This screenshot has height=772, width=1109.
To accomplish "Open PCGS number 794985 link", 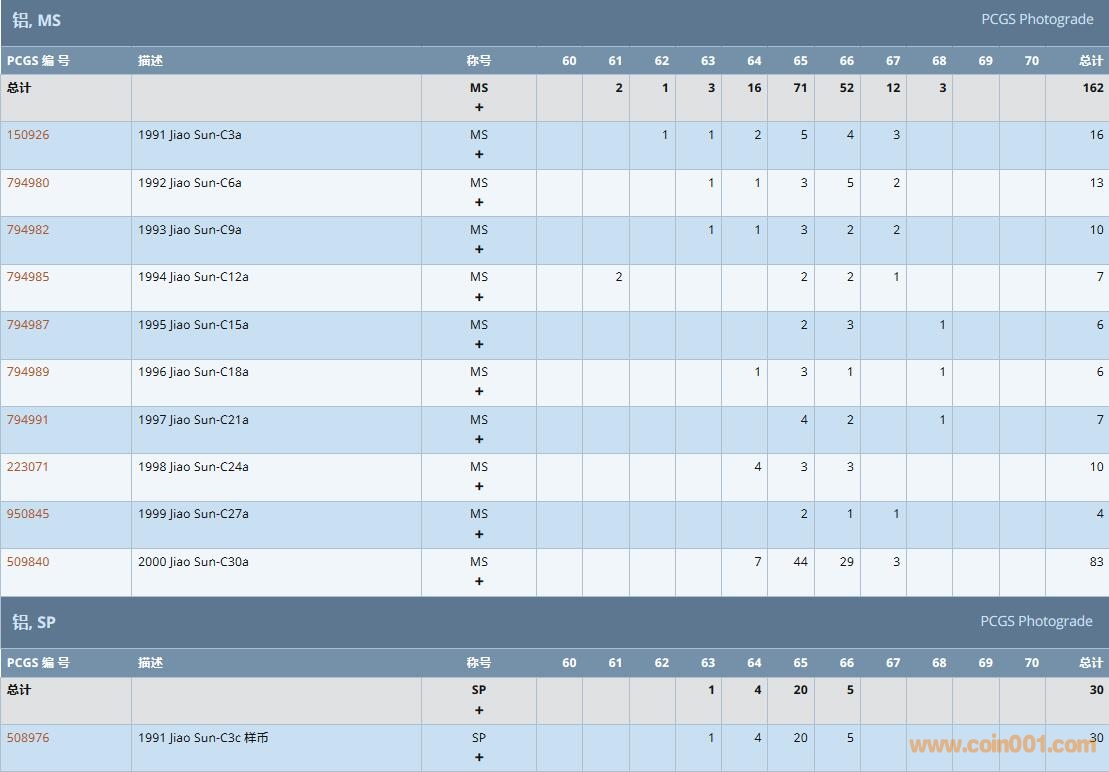I will pyautogui.click(x=28, y=277).
